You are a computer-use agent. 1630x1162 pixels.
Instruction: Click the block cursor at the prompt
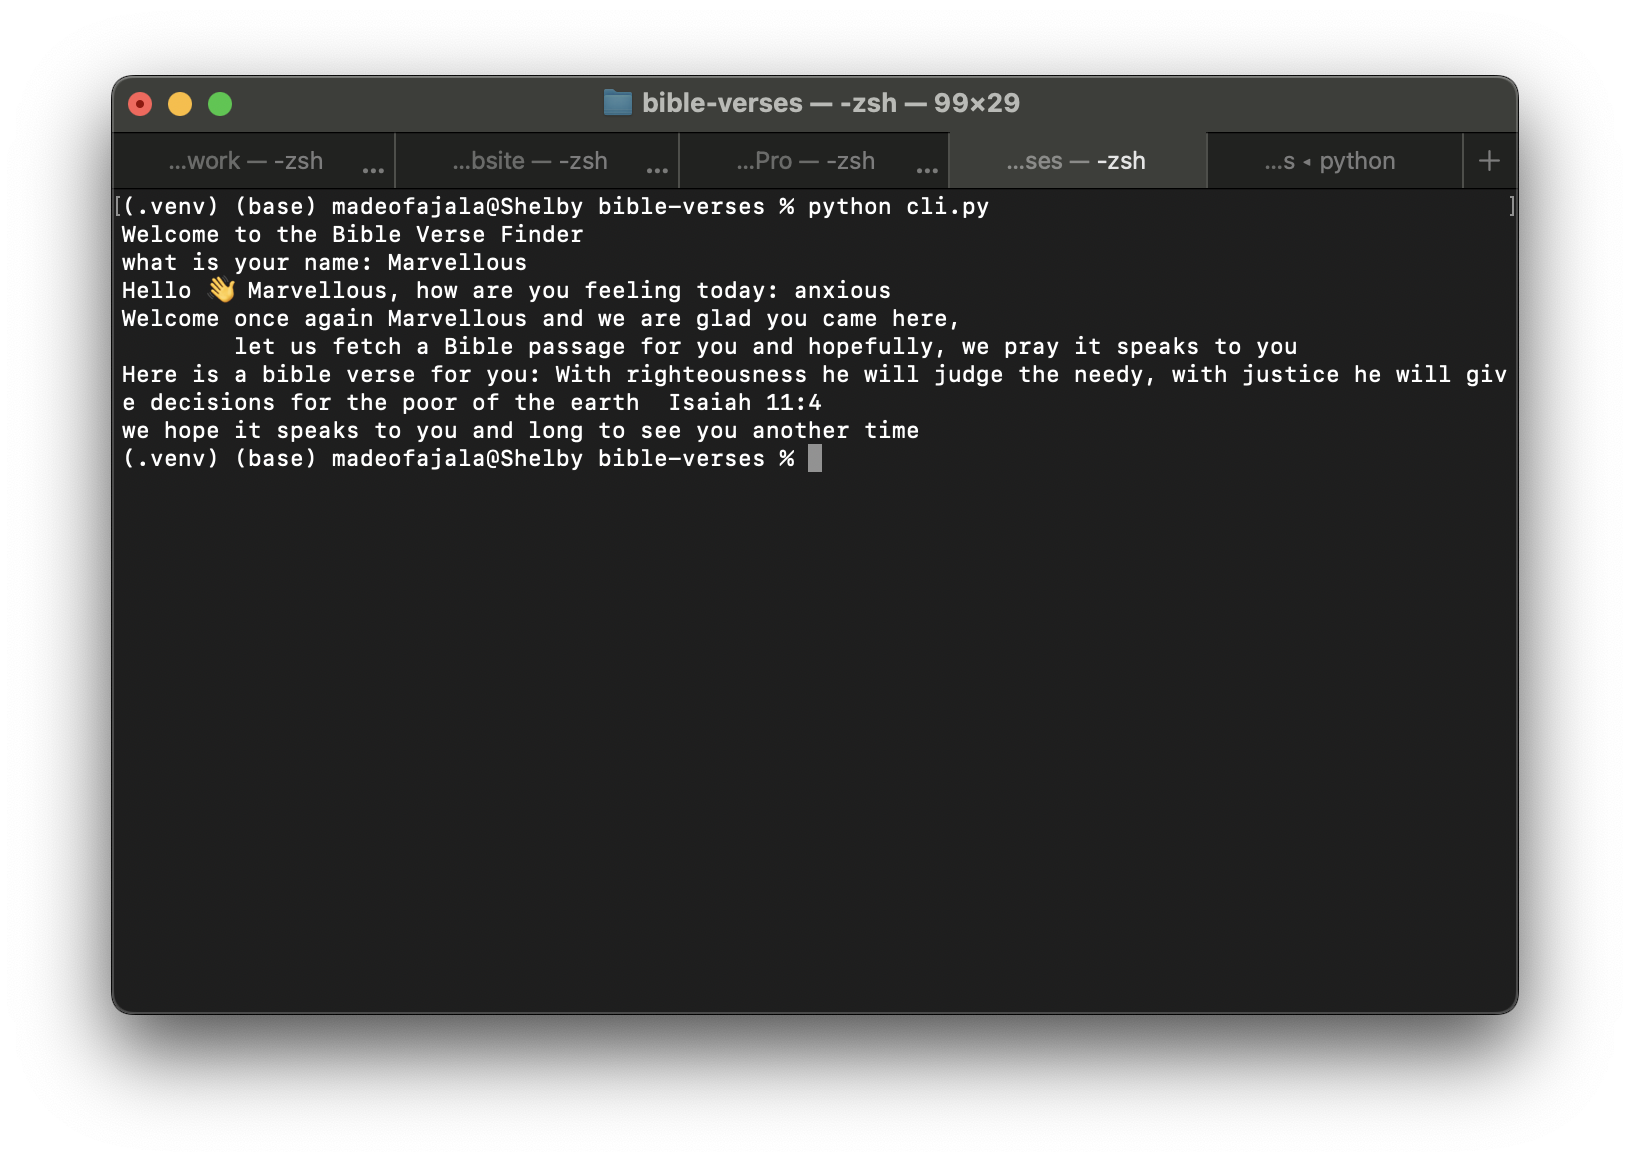tap(815, 458)
